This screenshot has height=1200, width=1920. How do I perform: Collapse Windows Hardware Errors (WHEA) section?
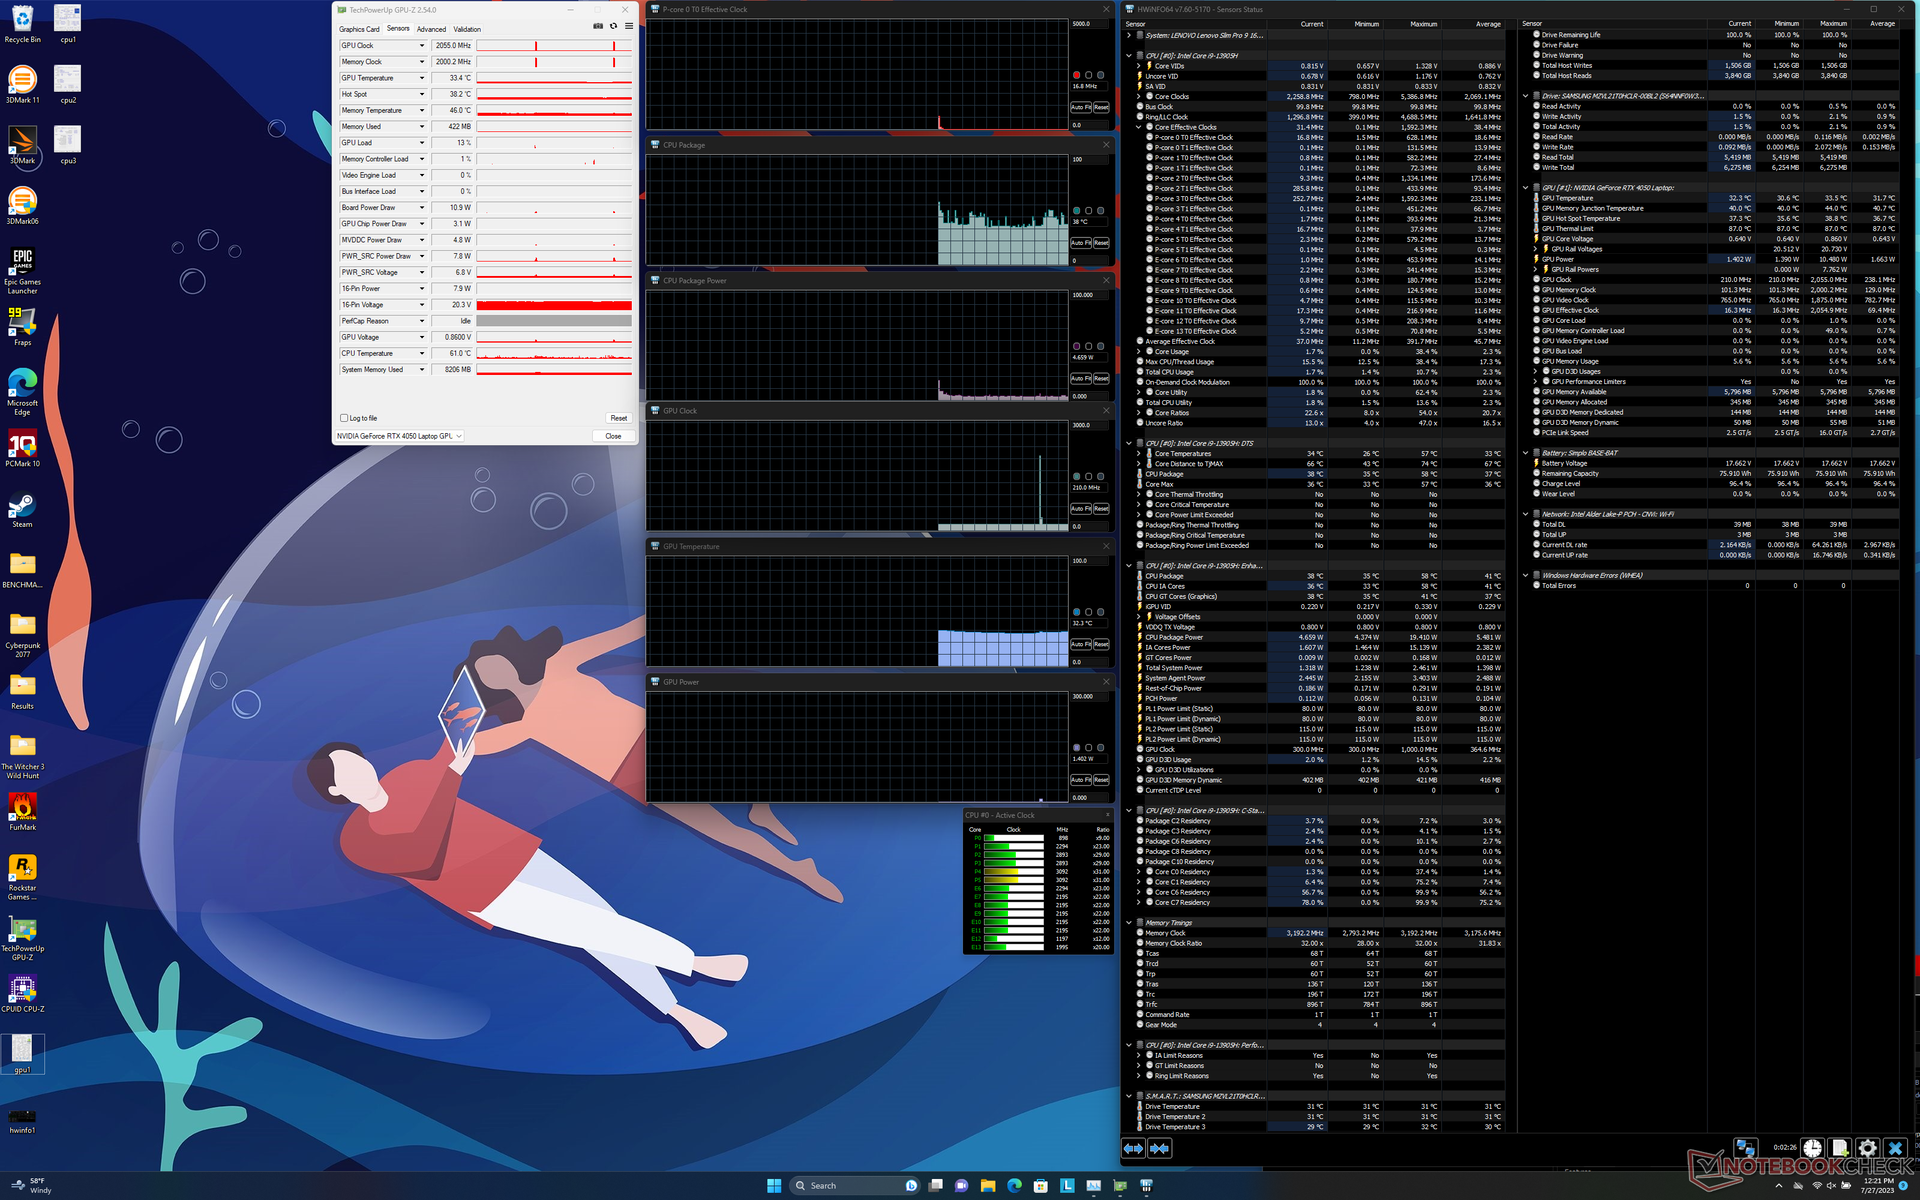1526,575
